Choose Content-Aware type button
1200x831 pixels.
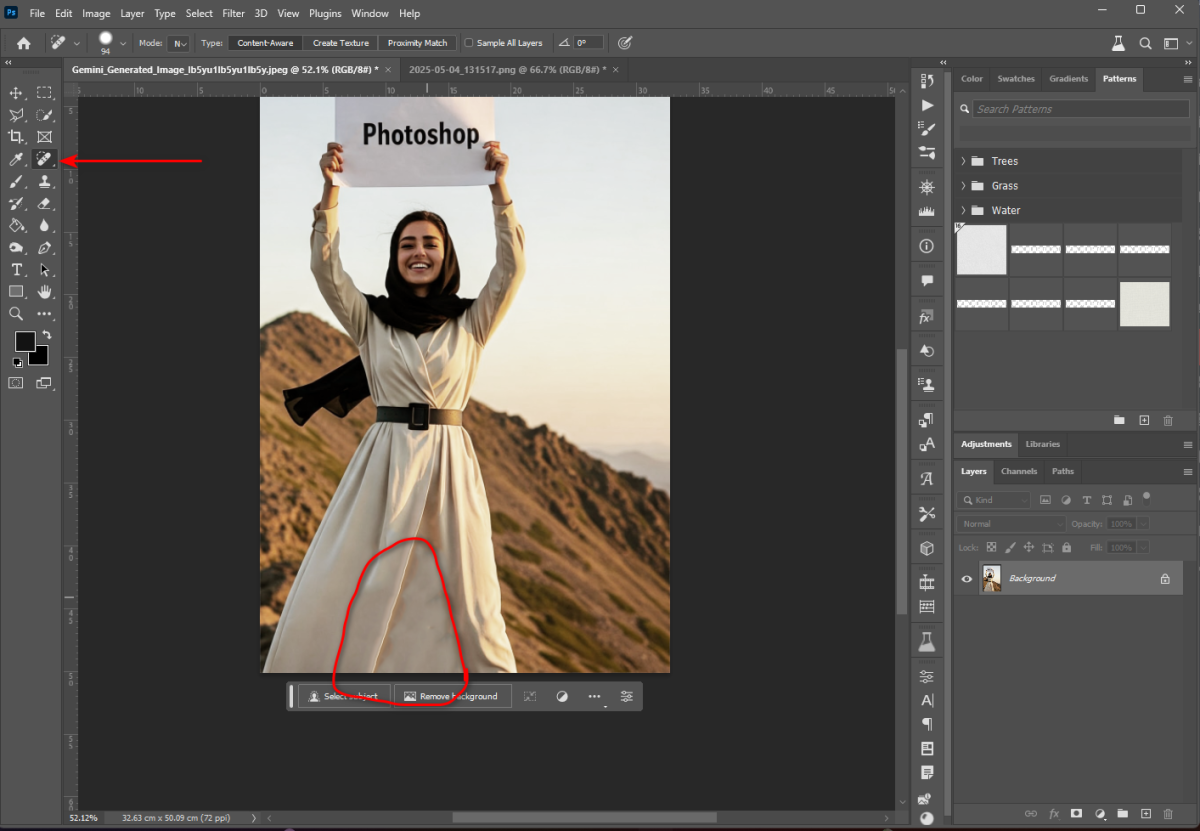click(266, 43)
